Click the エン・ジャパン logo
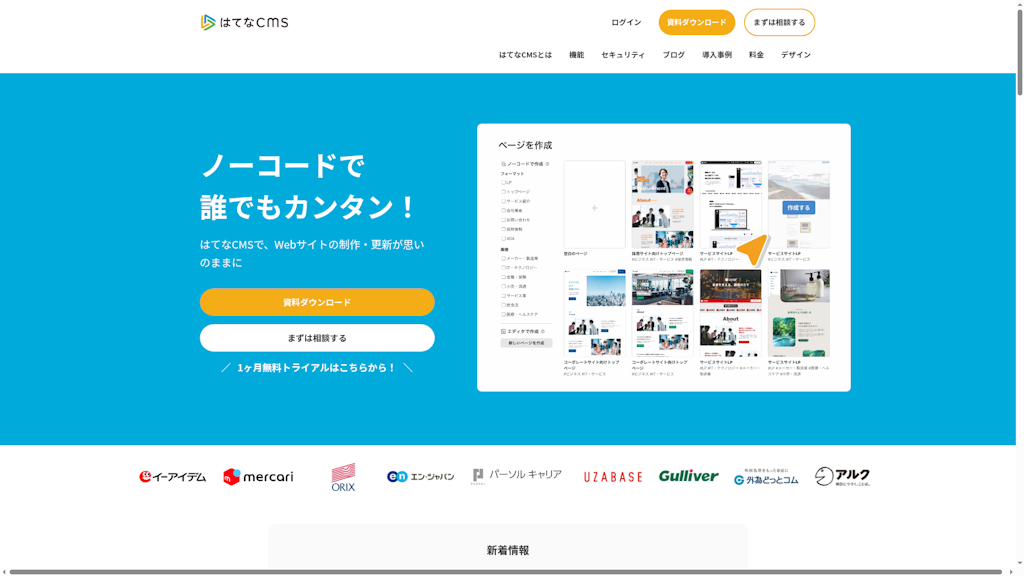 [420, 477]
